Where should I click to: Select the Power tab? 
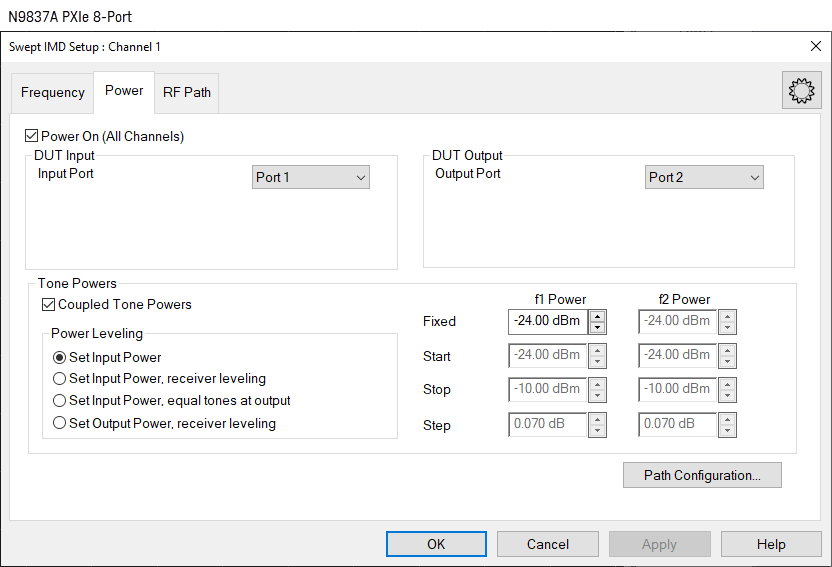[124, 90]
